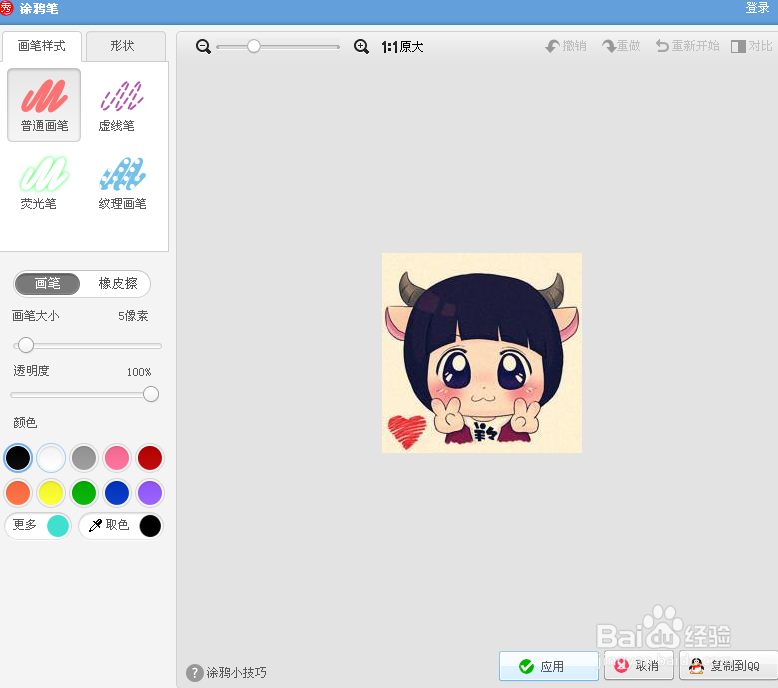778x688 pixels.
Task: Click the zoom out magnifier icon
Action: (x=203, y=47)
